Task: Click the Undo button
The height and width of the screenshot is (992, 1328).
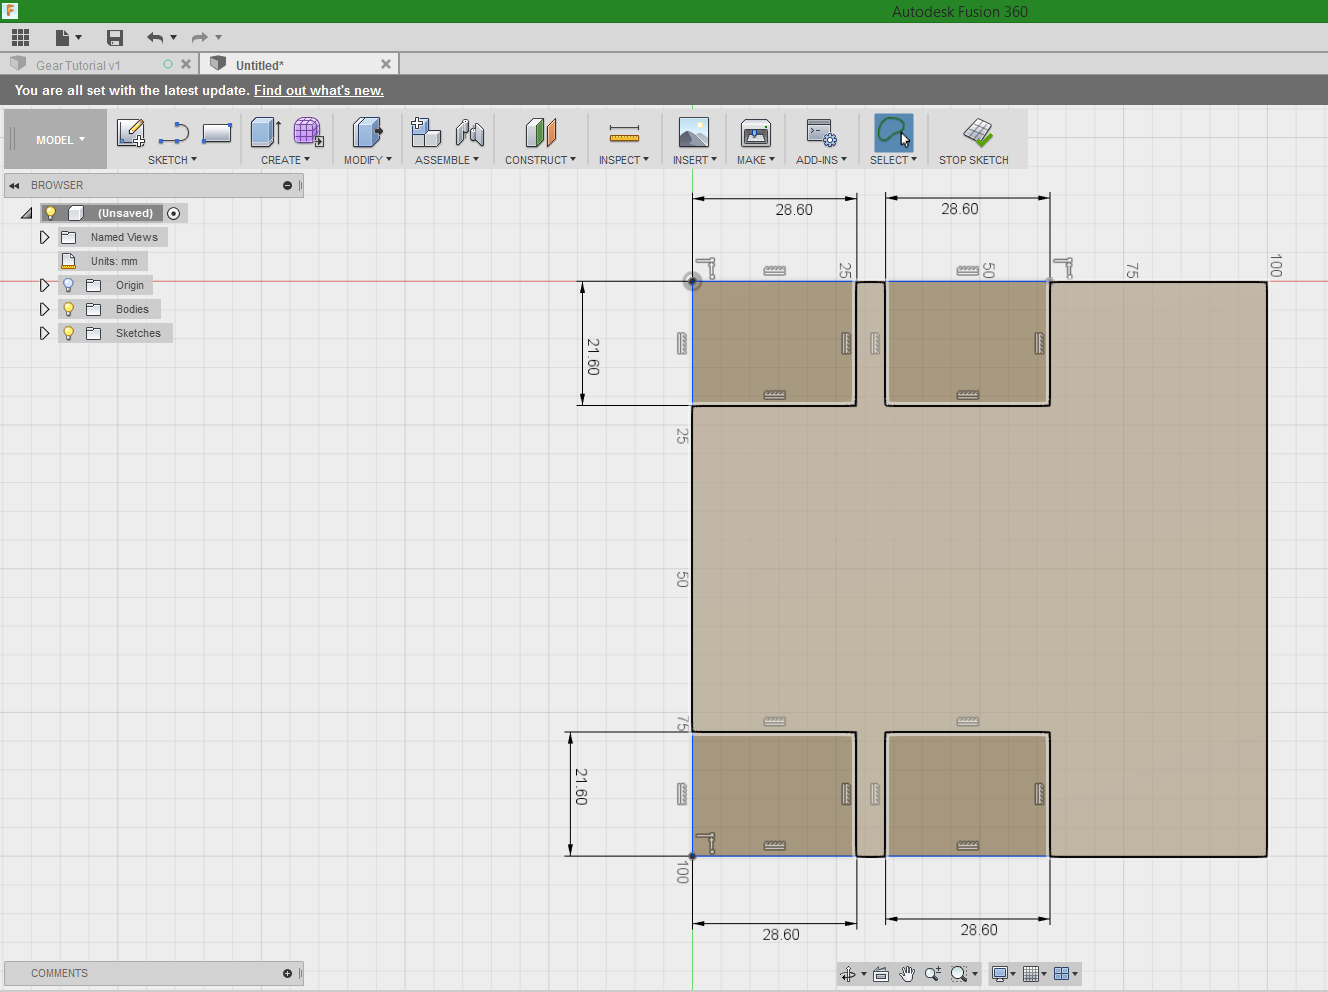Action: point(154,38)
